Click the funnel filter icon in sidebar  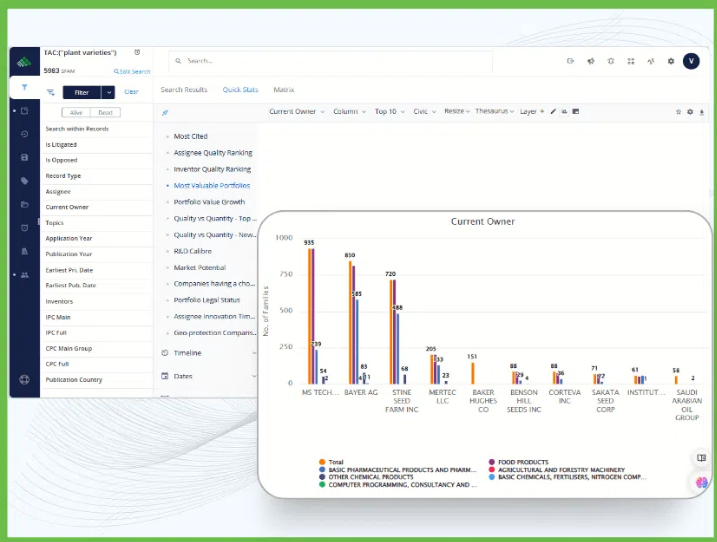[x=24, y=87]
